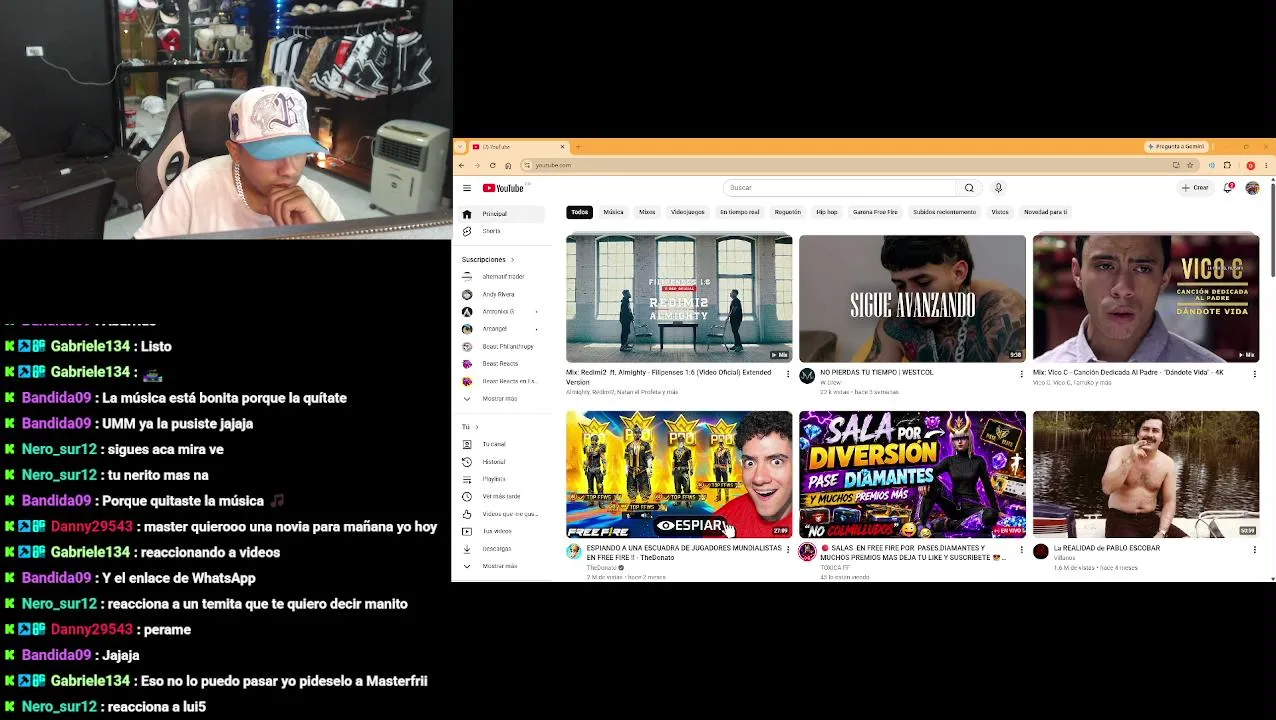The height and width of the screenshot is (720, 1276).
Task: Go back with browser back arrow
Action: coord(461,165)
